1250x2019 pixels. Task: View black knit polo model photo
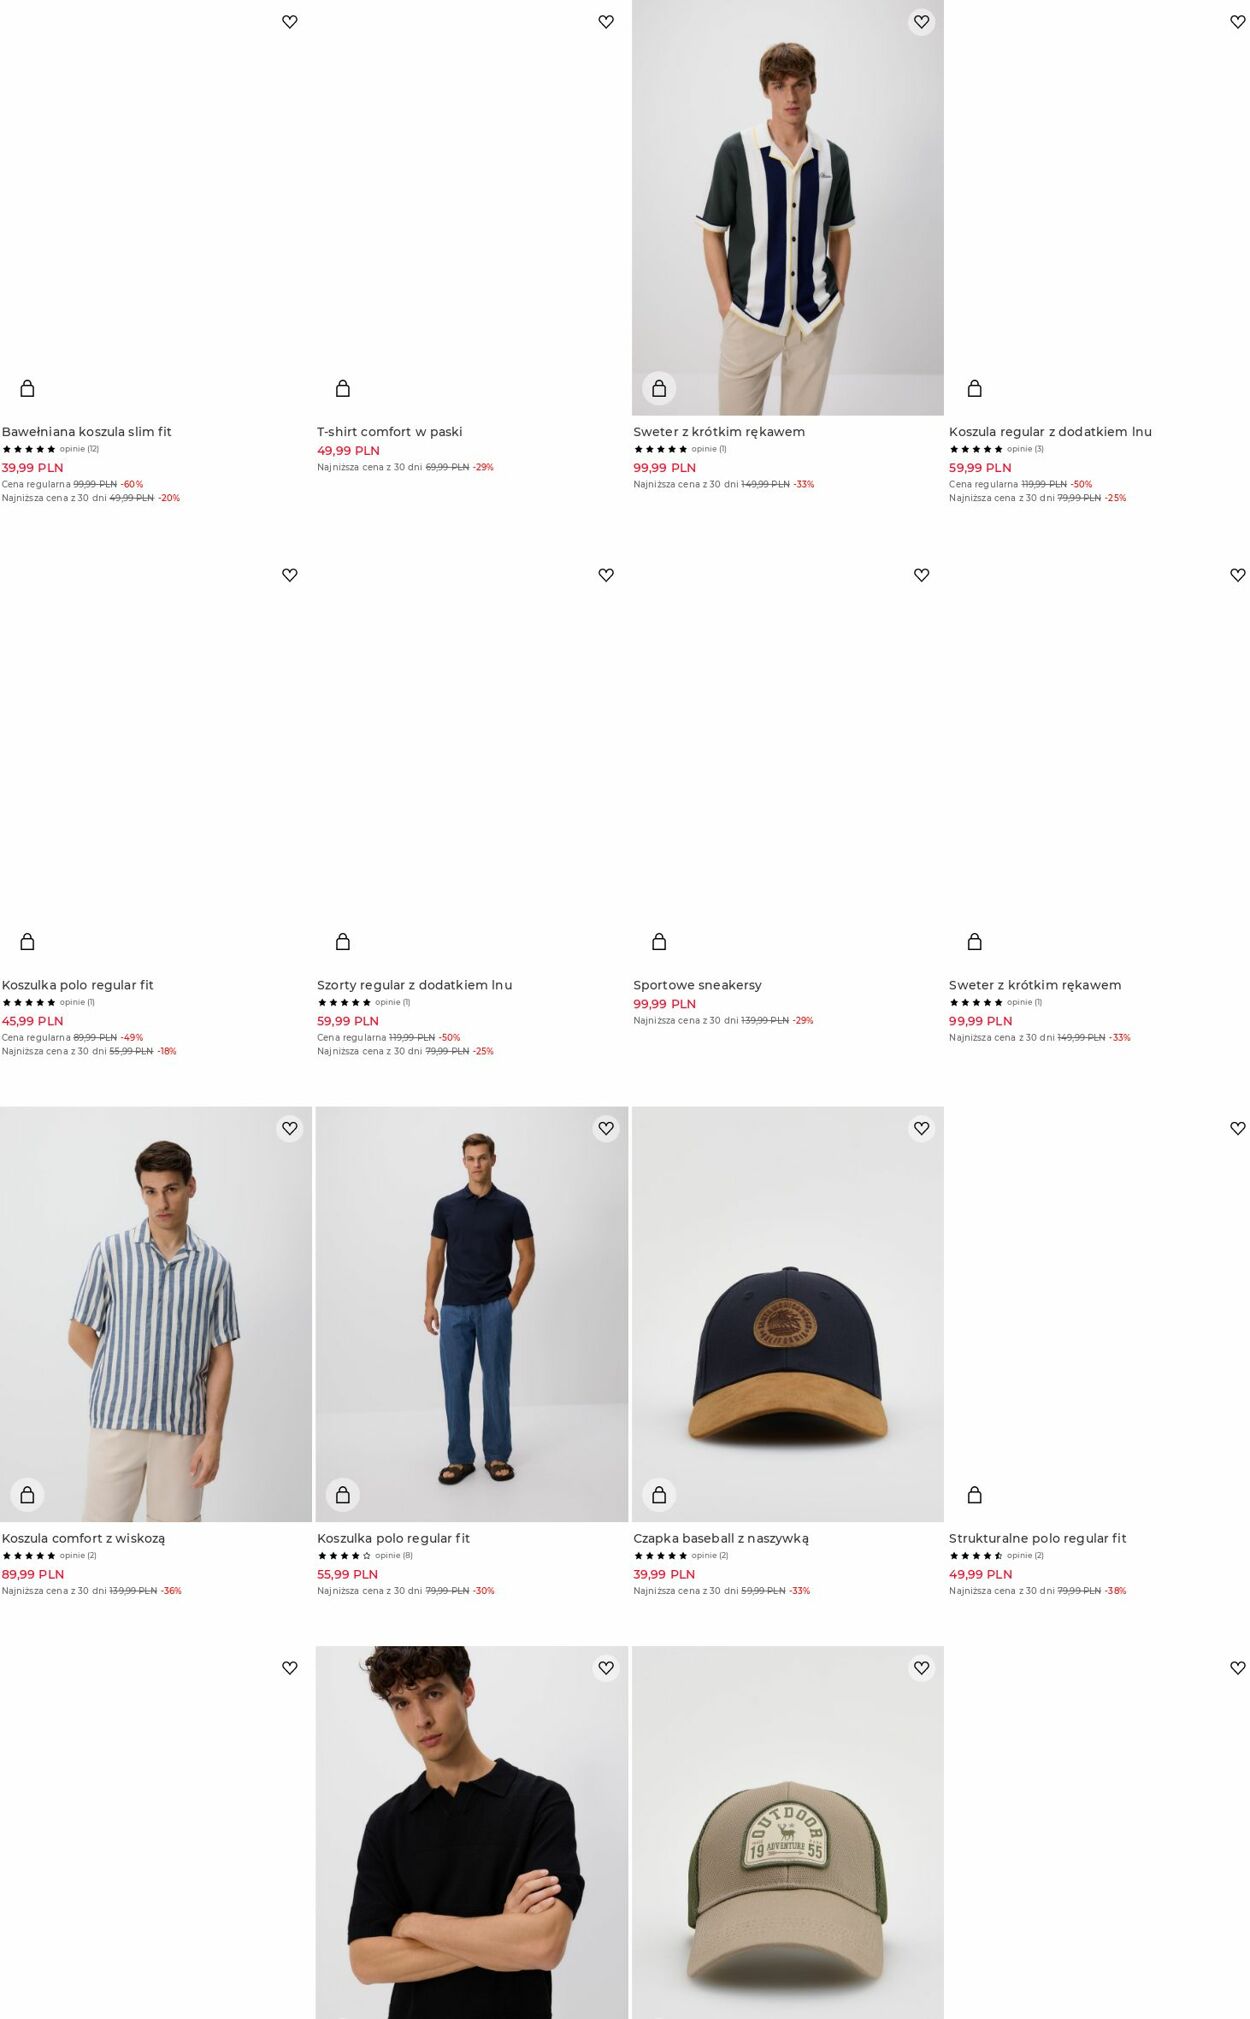pos(471,1832)
